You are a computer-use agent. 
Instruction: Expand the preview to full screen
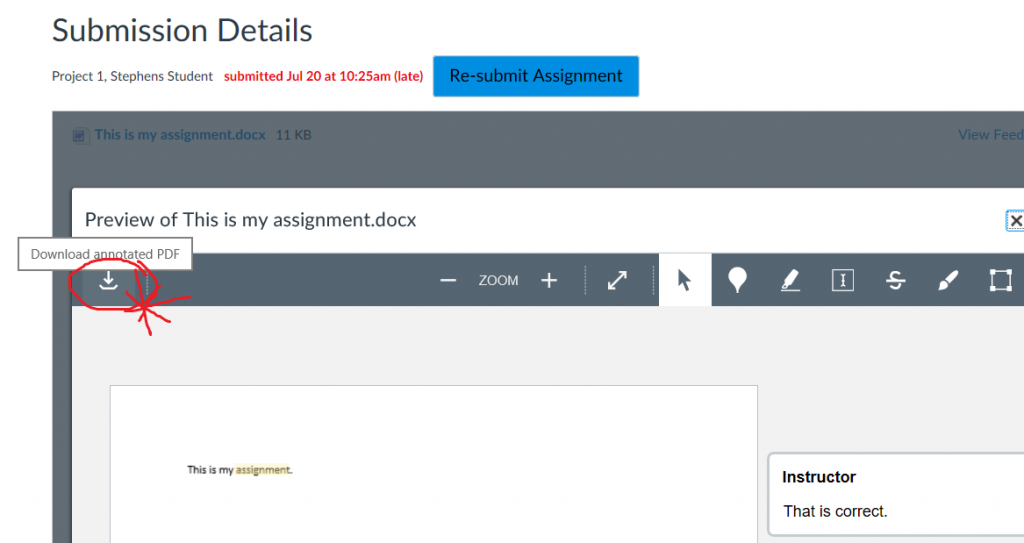tap(618, 281)
